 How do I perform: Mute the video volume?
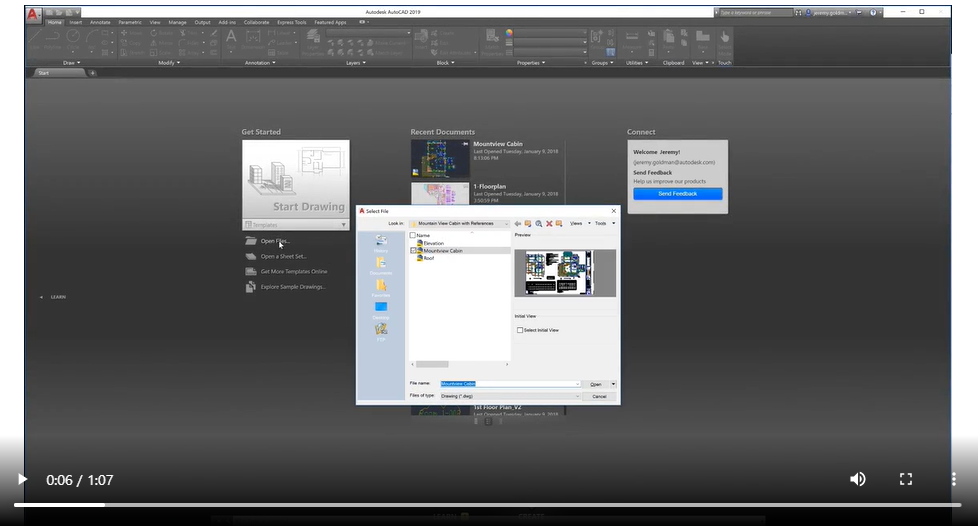pyautogui.click(x=858, y=479)
